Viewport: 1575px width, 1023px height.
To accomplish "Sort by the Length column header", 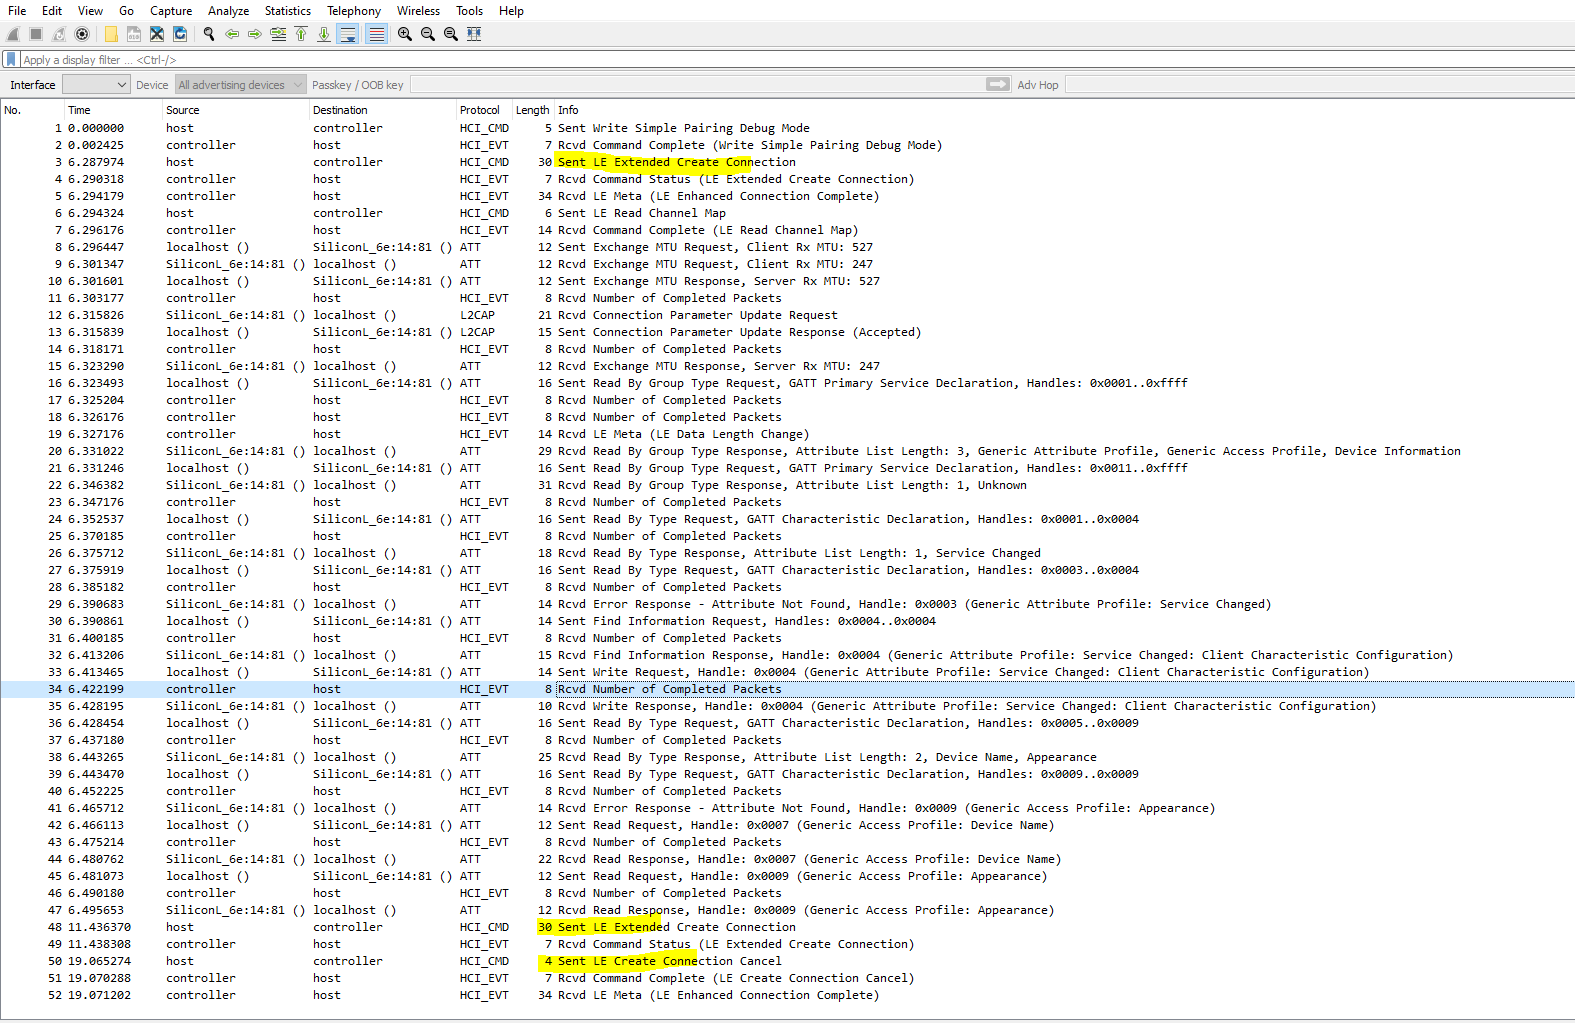I will pyautogui.click(x=533, y=110).
